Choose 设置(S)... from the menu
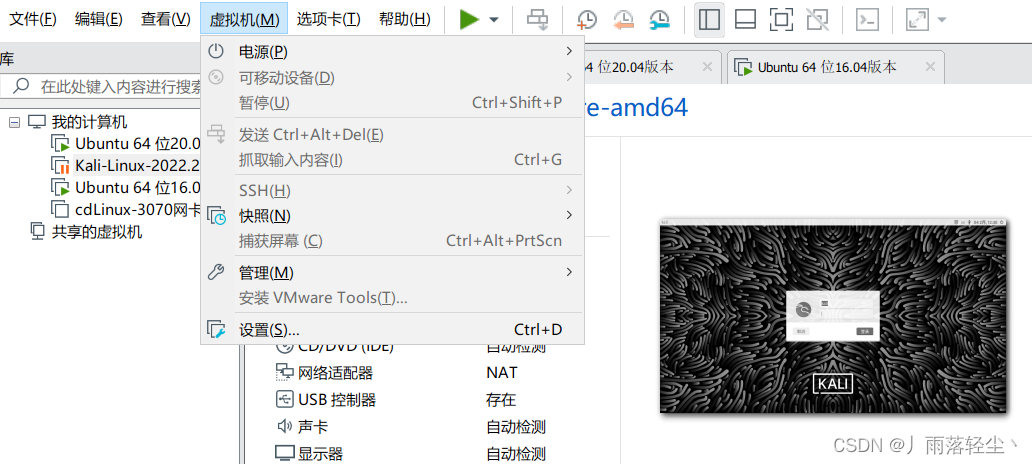The width and height of the screenshot is (1032, 464). (x=392, y=330)
